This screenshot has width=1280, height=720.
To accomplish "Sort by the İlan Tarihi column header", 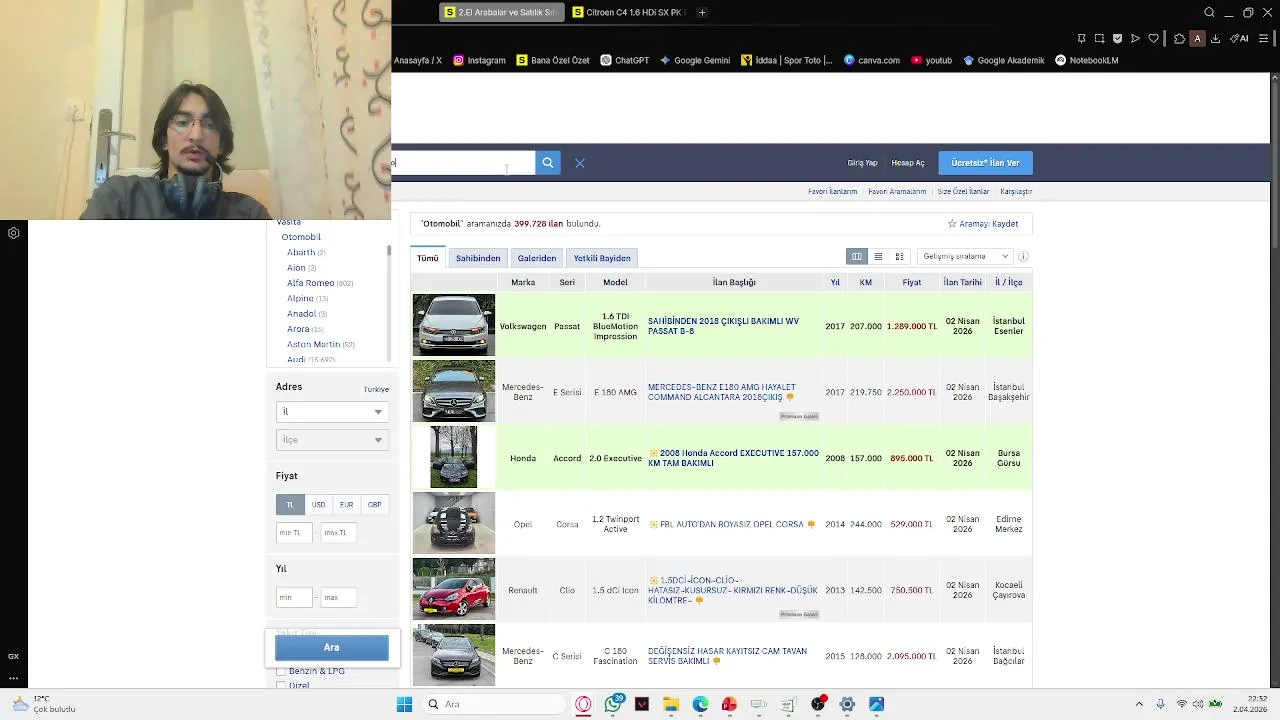I will coord(963,282).
